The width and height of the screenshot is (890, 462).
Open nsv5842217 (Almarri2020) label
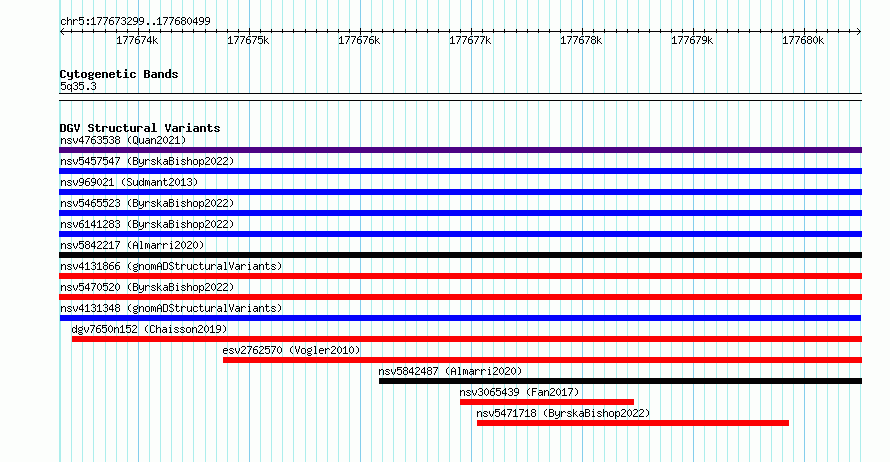132,245
